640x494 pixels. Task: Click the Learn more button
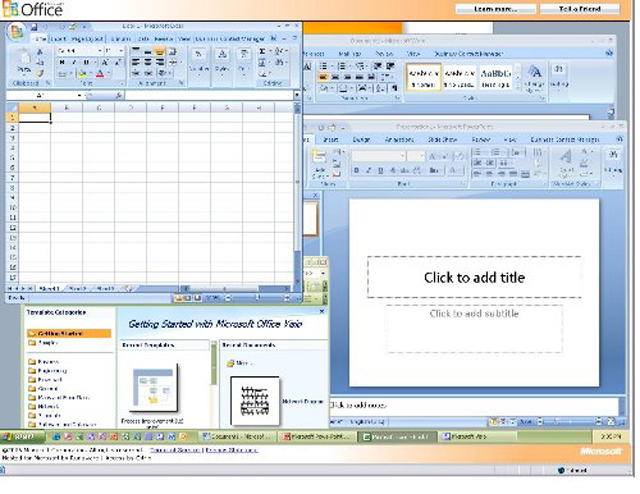coord(496,9)
